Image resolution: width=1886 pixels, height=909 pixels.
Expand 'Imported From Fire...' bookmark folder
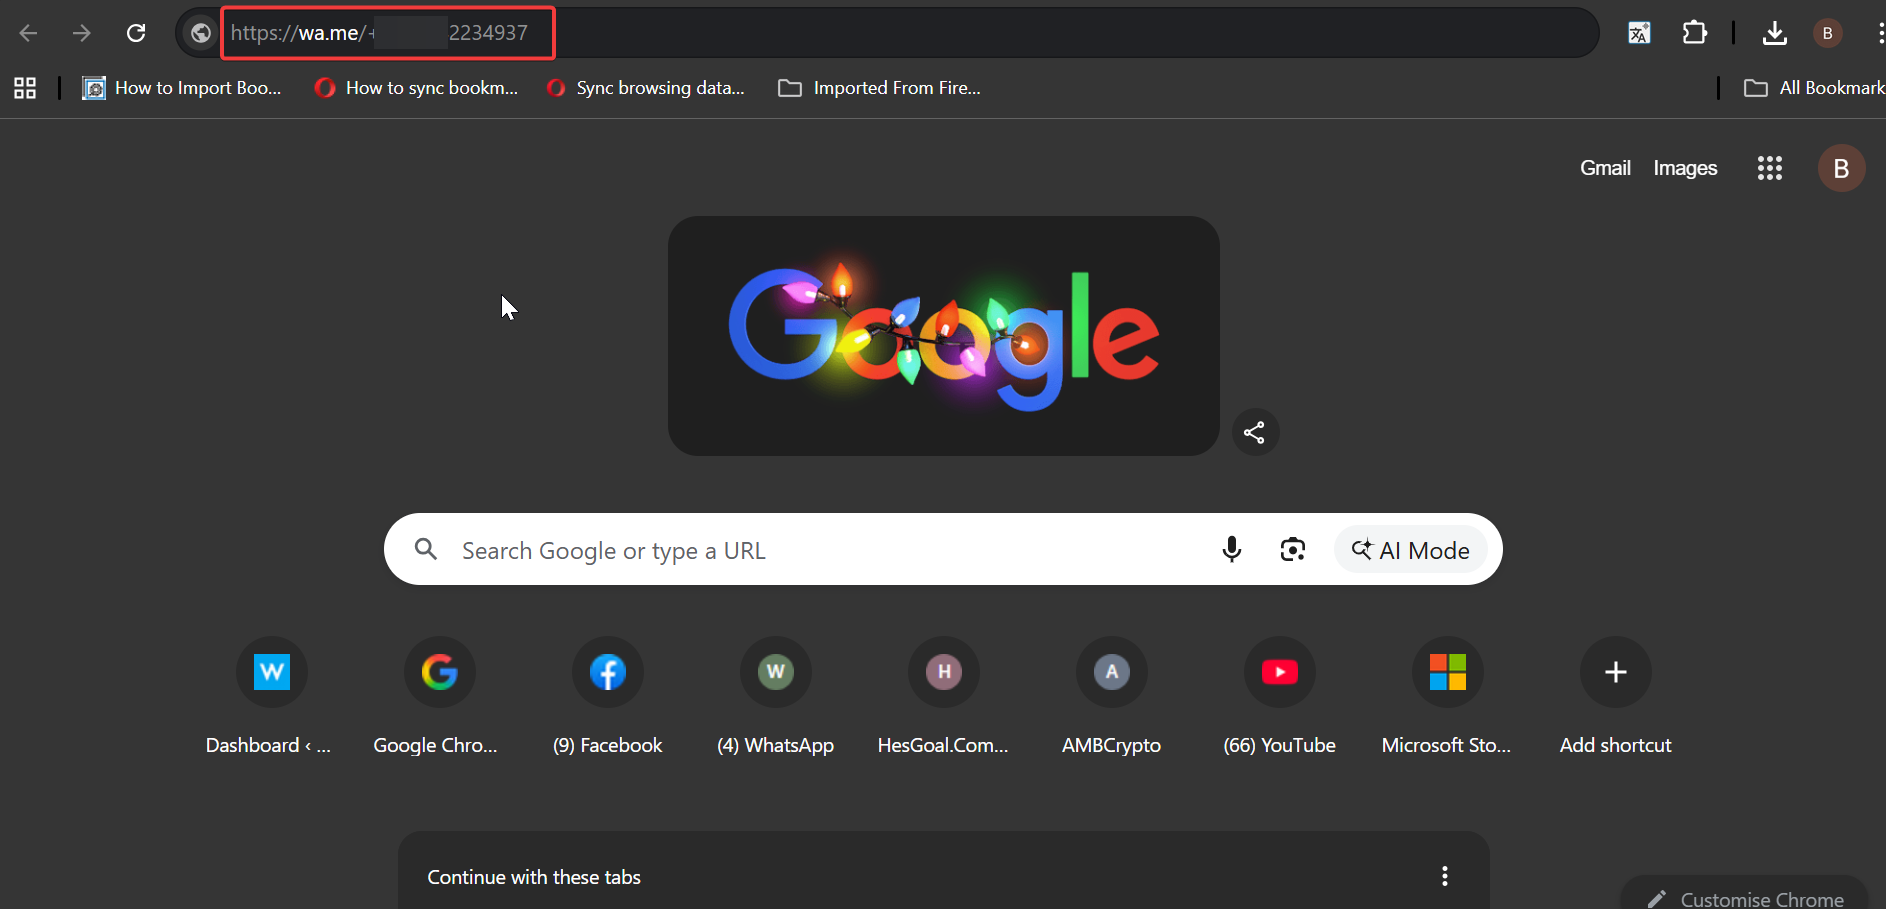[x=879, y=88]
